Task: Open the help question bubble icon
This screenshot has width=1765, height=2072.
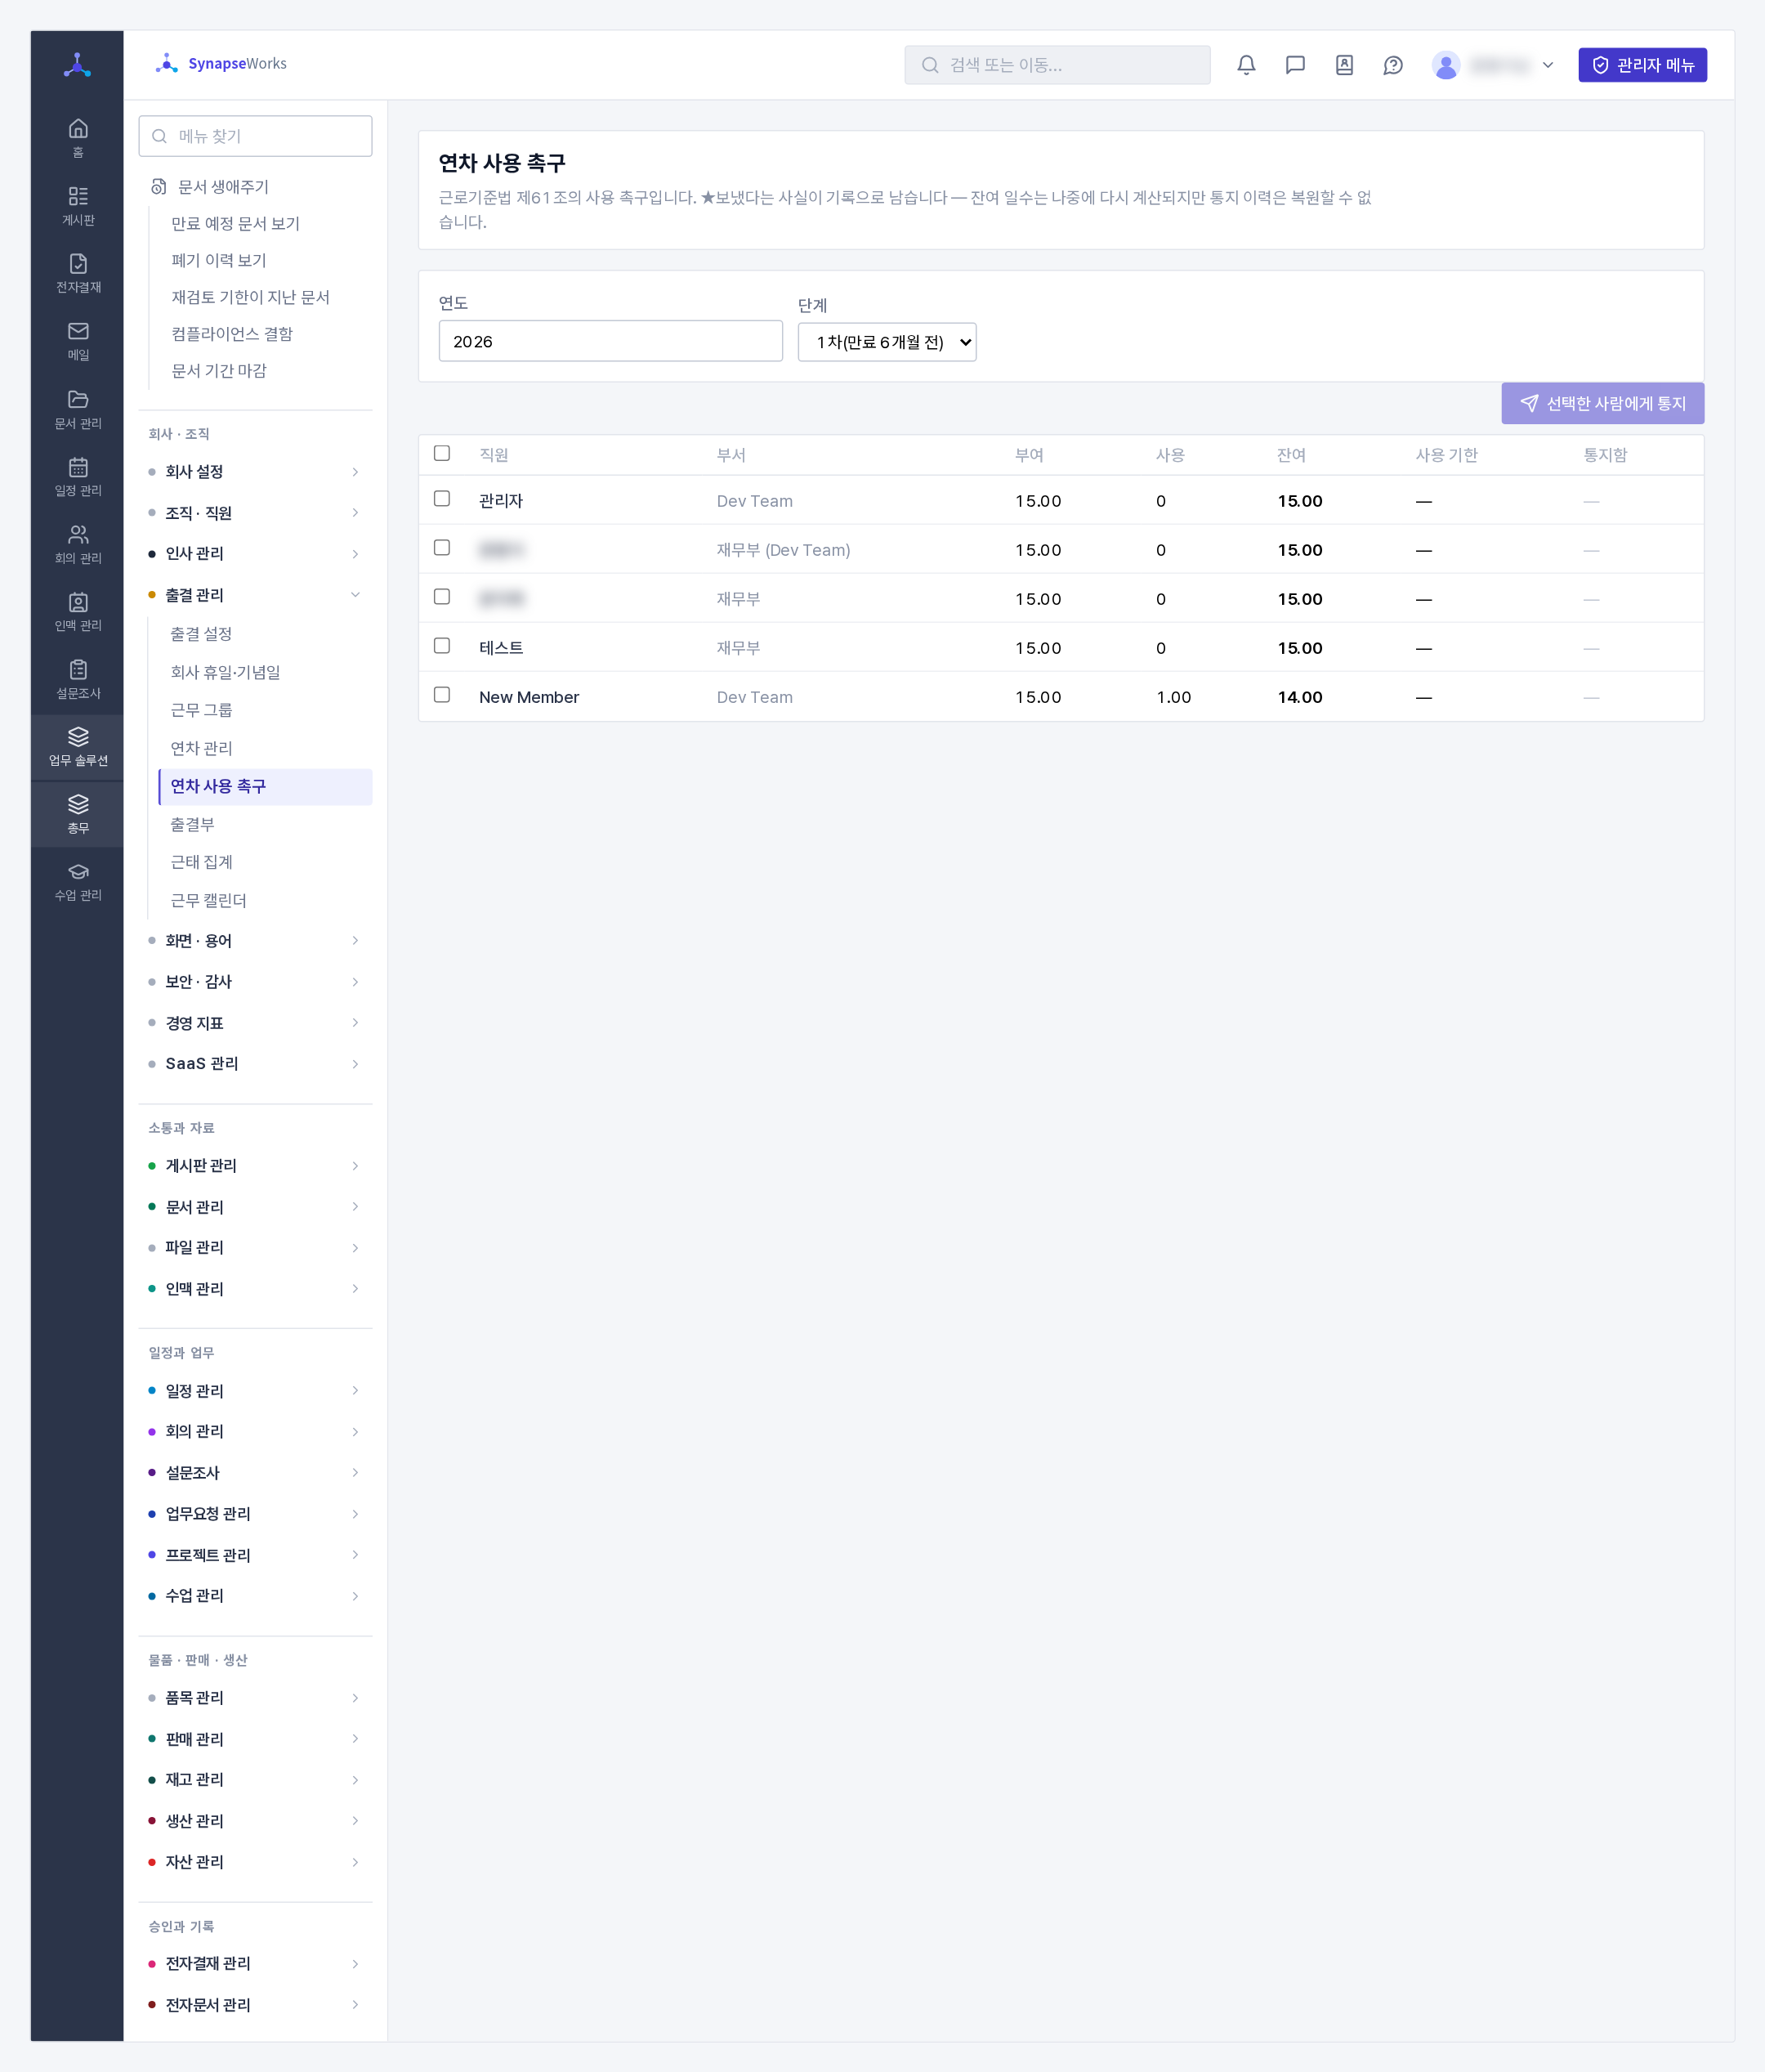Action: click(x=1393, y=65)
